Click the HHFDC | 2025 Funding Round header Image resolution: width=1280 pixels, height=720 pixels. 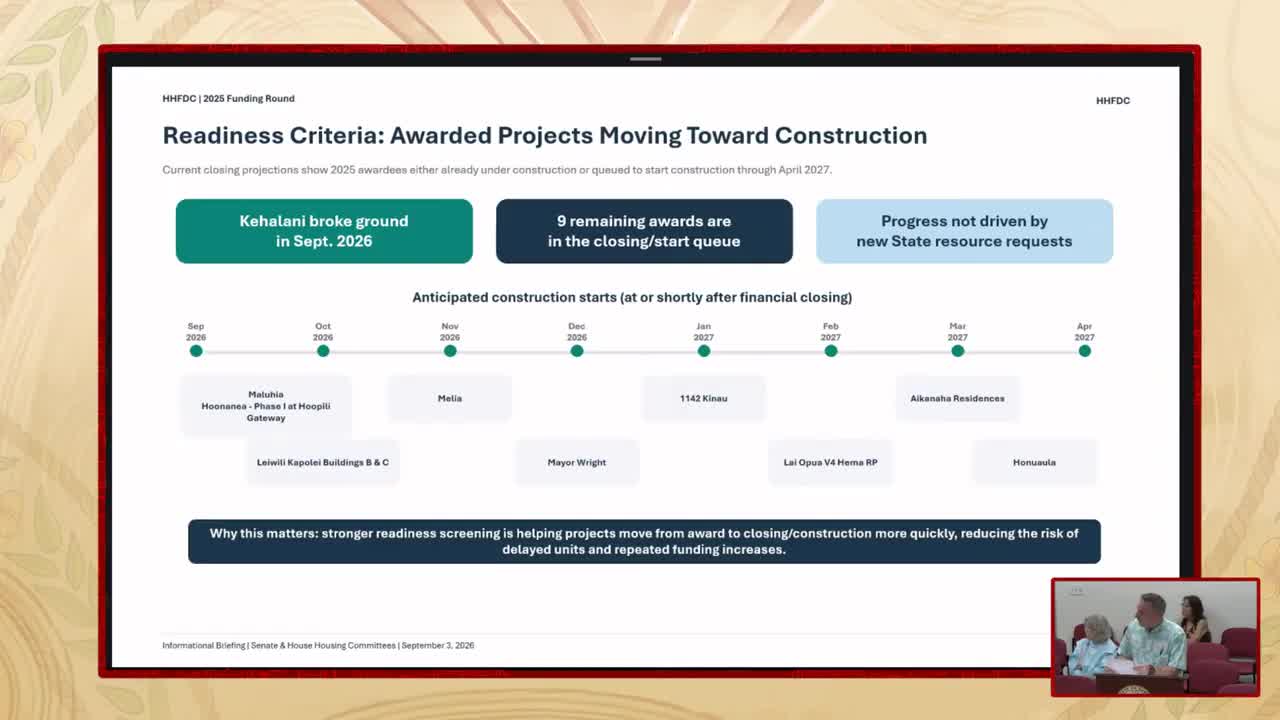(x=228, y=98)
